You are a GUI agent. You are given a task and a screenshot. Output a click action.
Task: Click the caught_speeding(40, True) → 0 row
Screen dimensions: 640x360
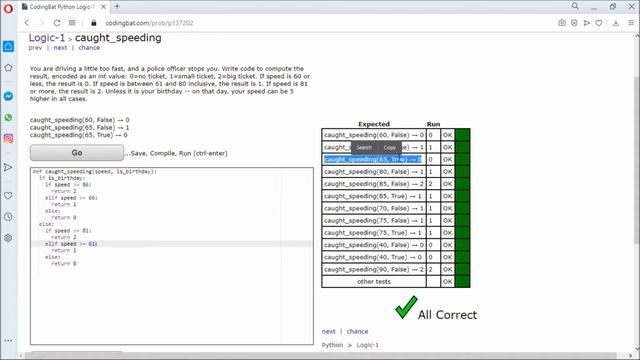(396, 257)
